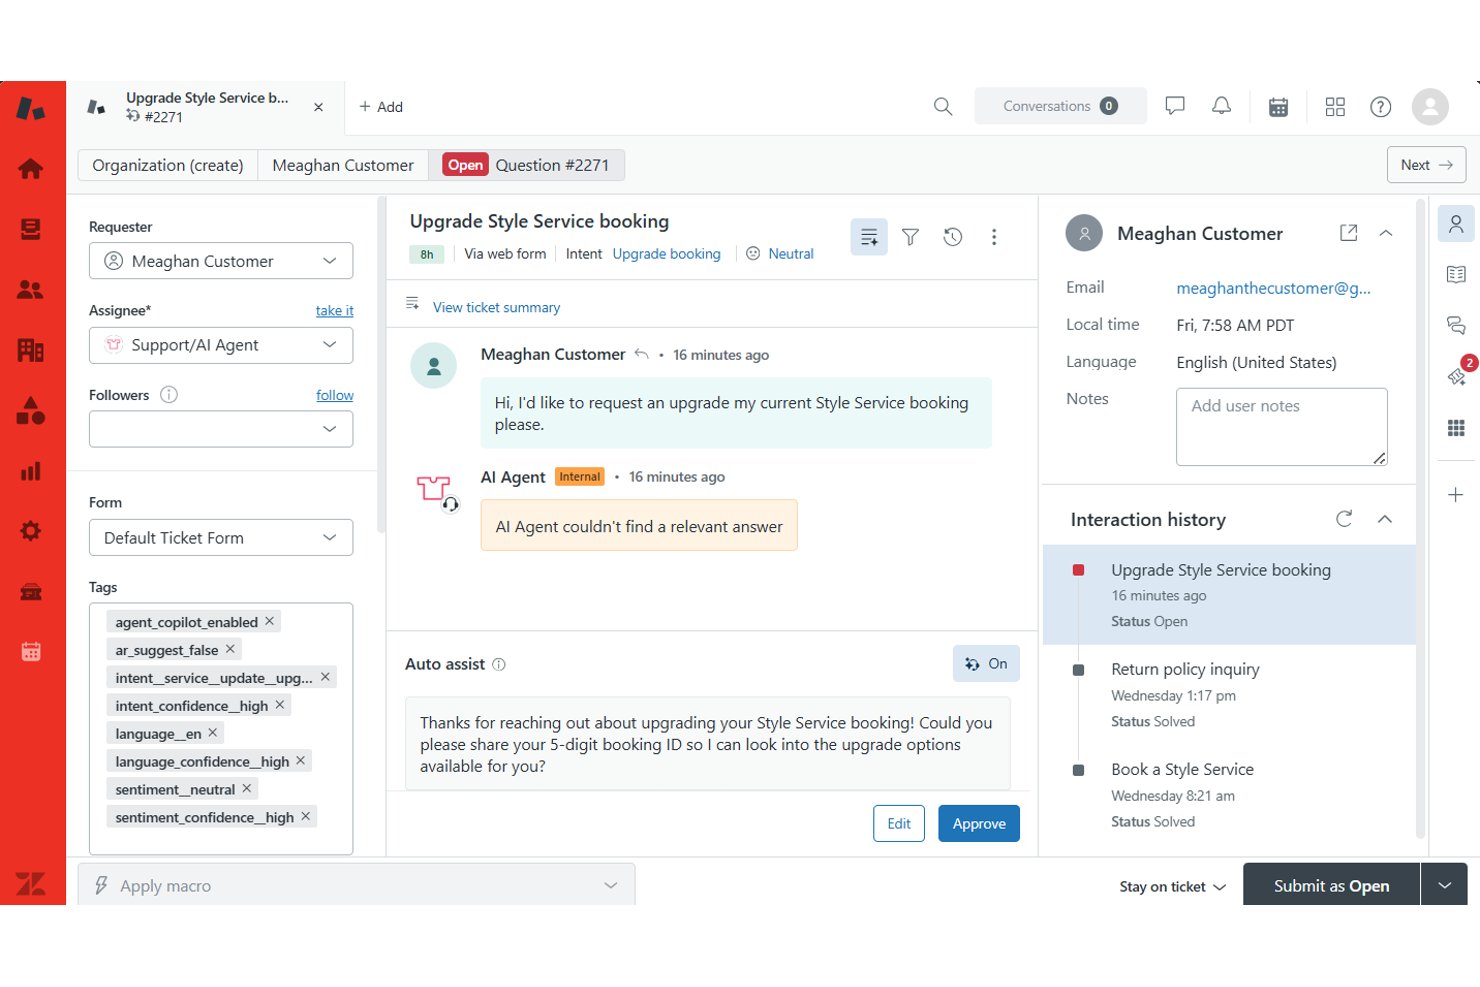
Task: Open Customers icon in the left sidebar
Action: [31, 290]
